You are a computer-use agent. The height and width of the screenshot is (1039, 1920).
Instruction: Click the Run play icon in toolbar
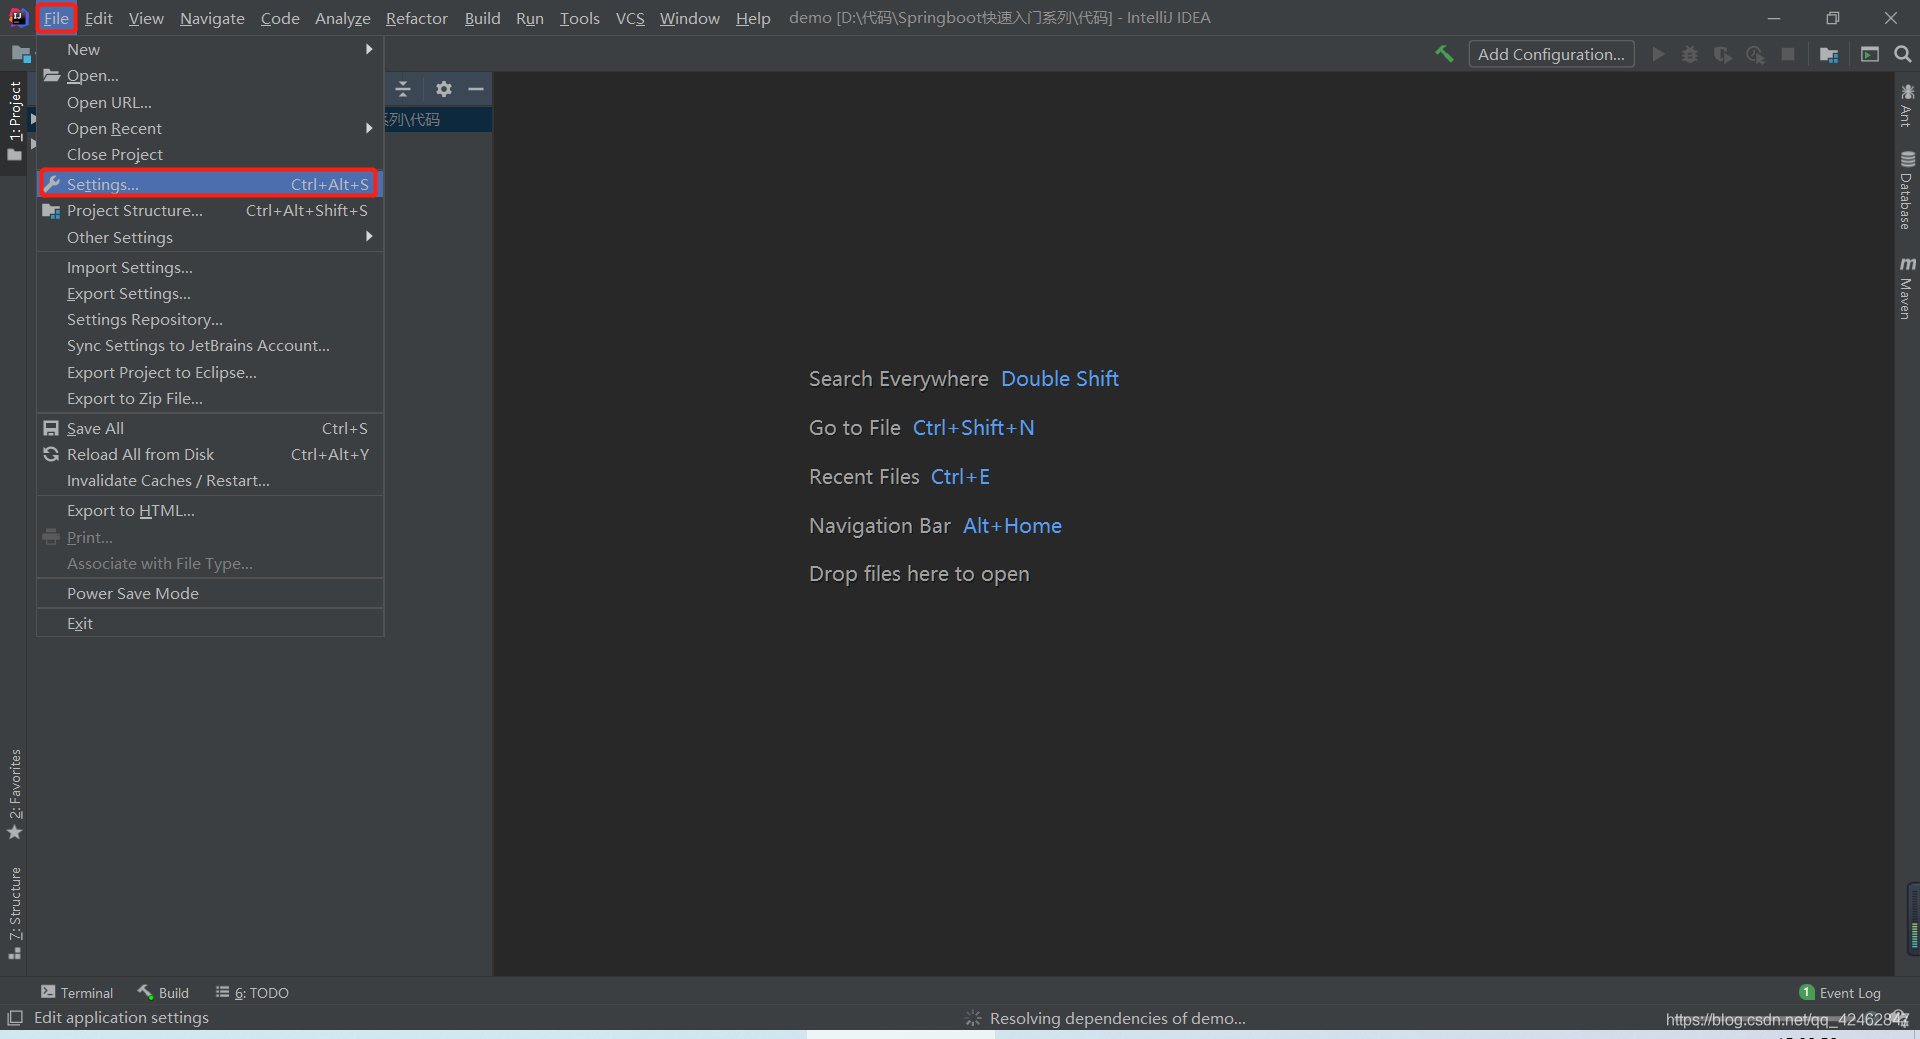coord(1658,54)
